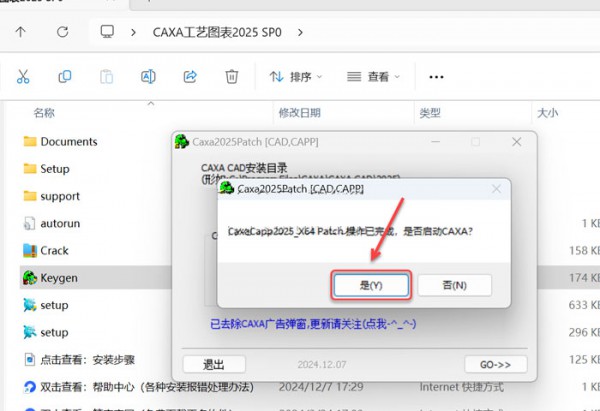Click the 是否启动CAXA? message text

click(x=438, y=232)
